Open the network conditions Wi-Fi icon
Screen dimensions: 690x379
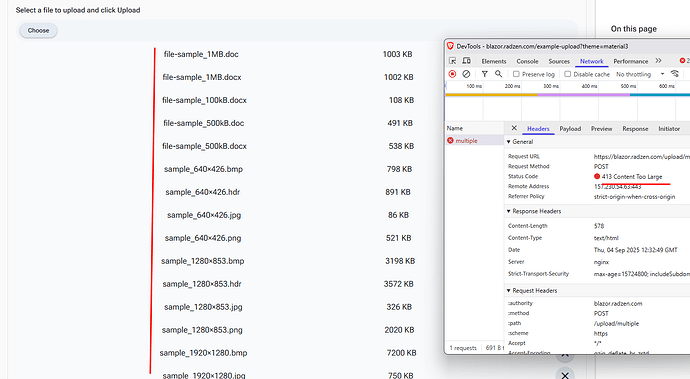tap(675, 74)
